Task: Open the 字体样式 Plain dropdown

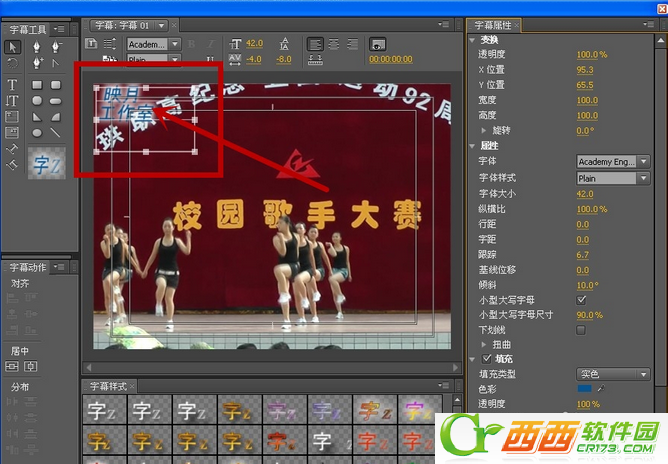Action: pos(613,178)
